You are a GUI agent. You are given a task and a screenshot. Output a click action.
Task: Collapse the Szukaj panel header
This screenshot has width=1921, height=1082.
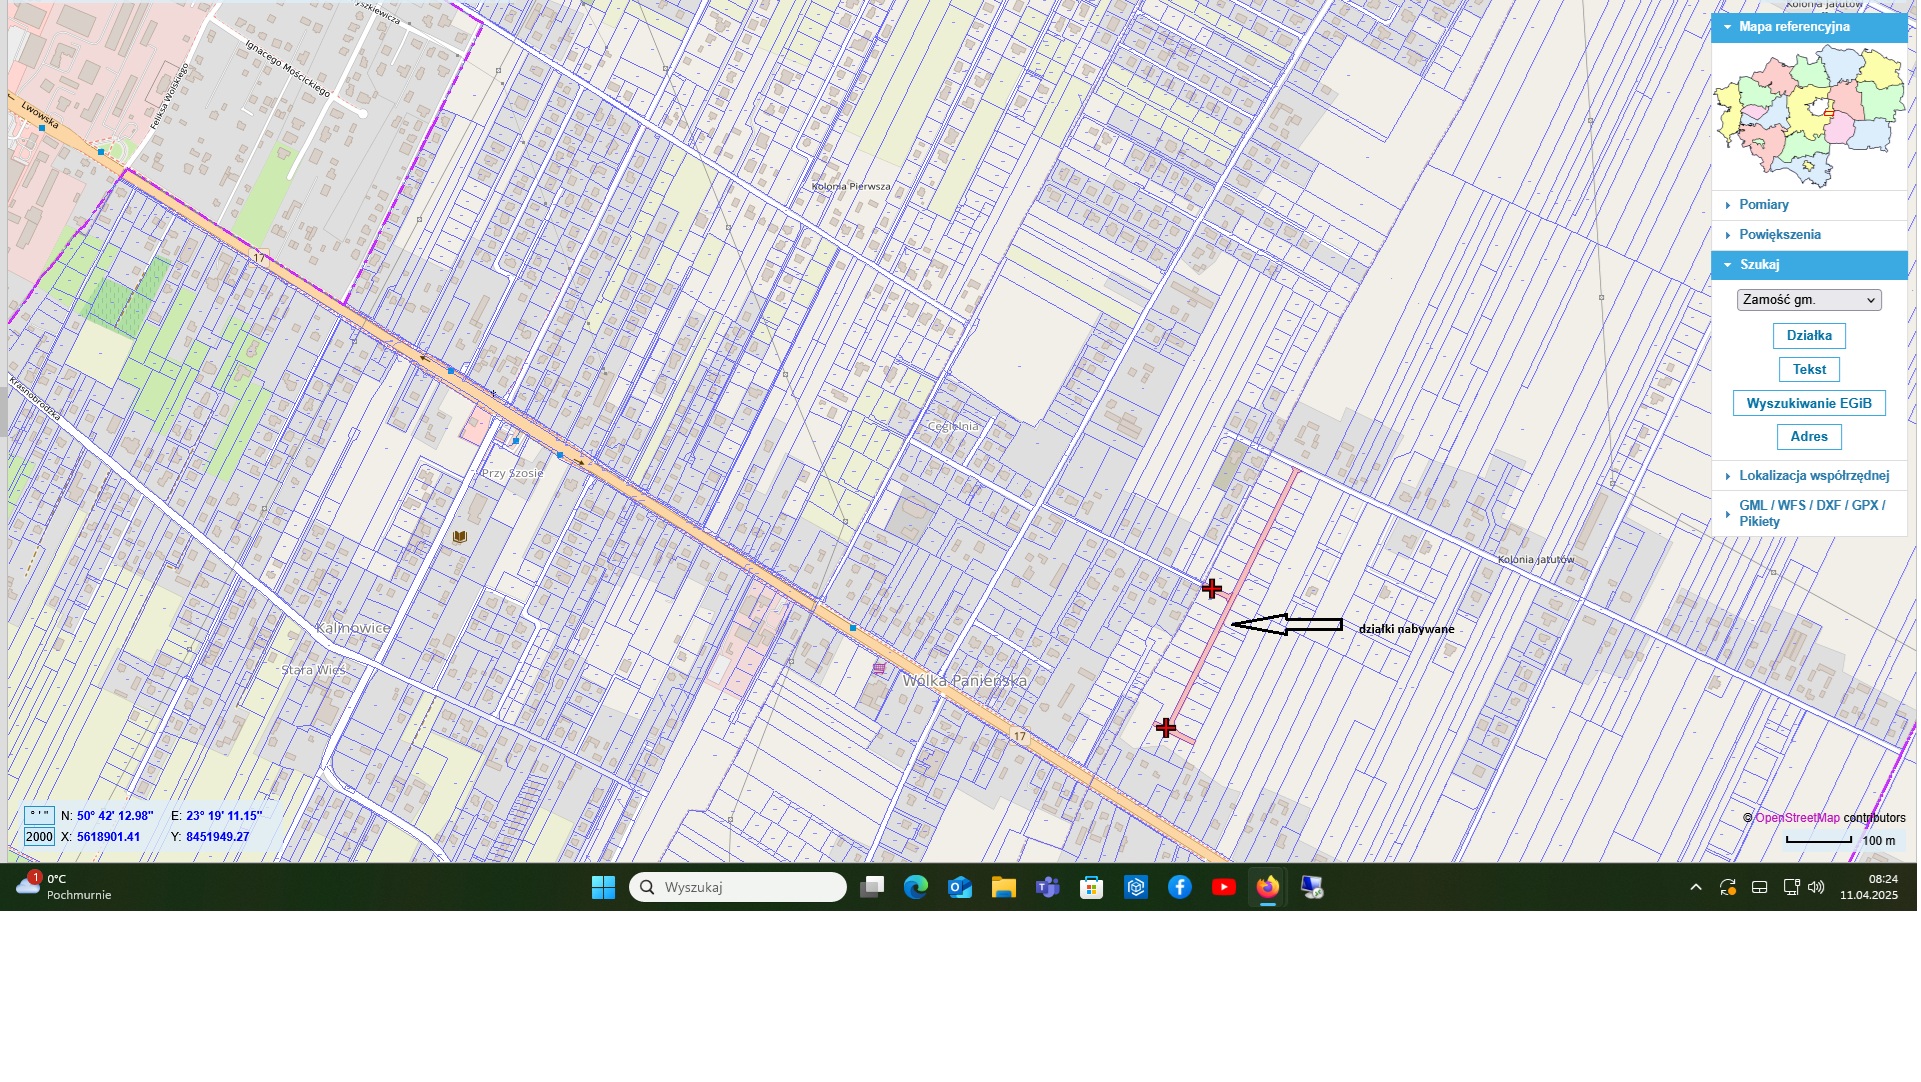[1759, 265]
